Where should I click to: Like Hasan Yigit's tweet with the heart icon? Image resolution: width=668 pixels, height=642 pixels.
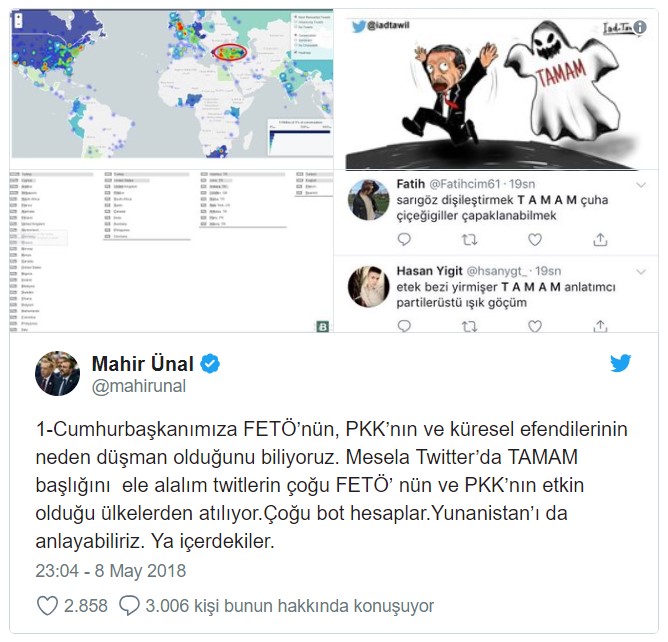click(x=535, y=326)
